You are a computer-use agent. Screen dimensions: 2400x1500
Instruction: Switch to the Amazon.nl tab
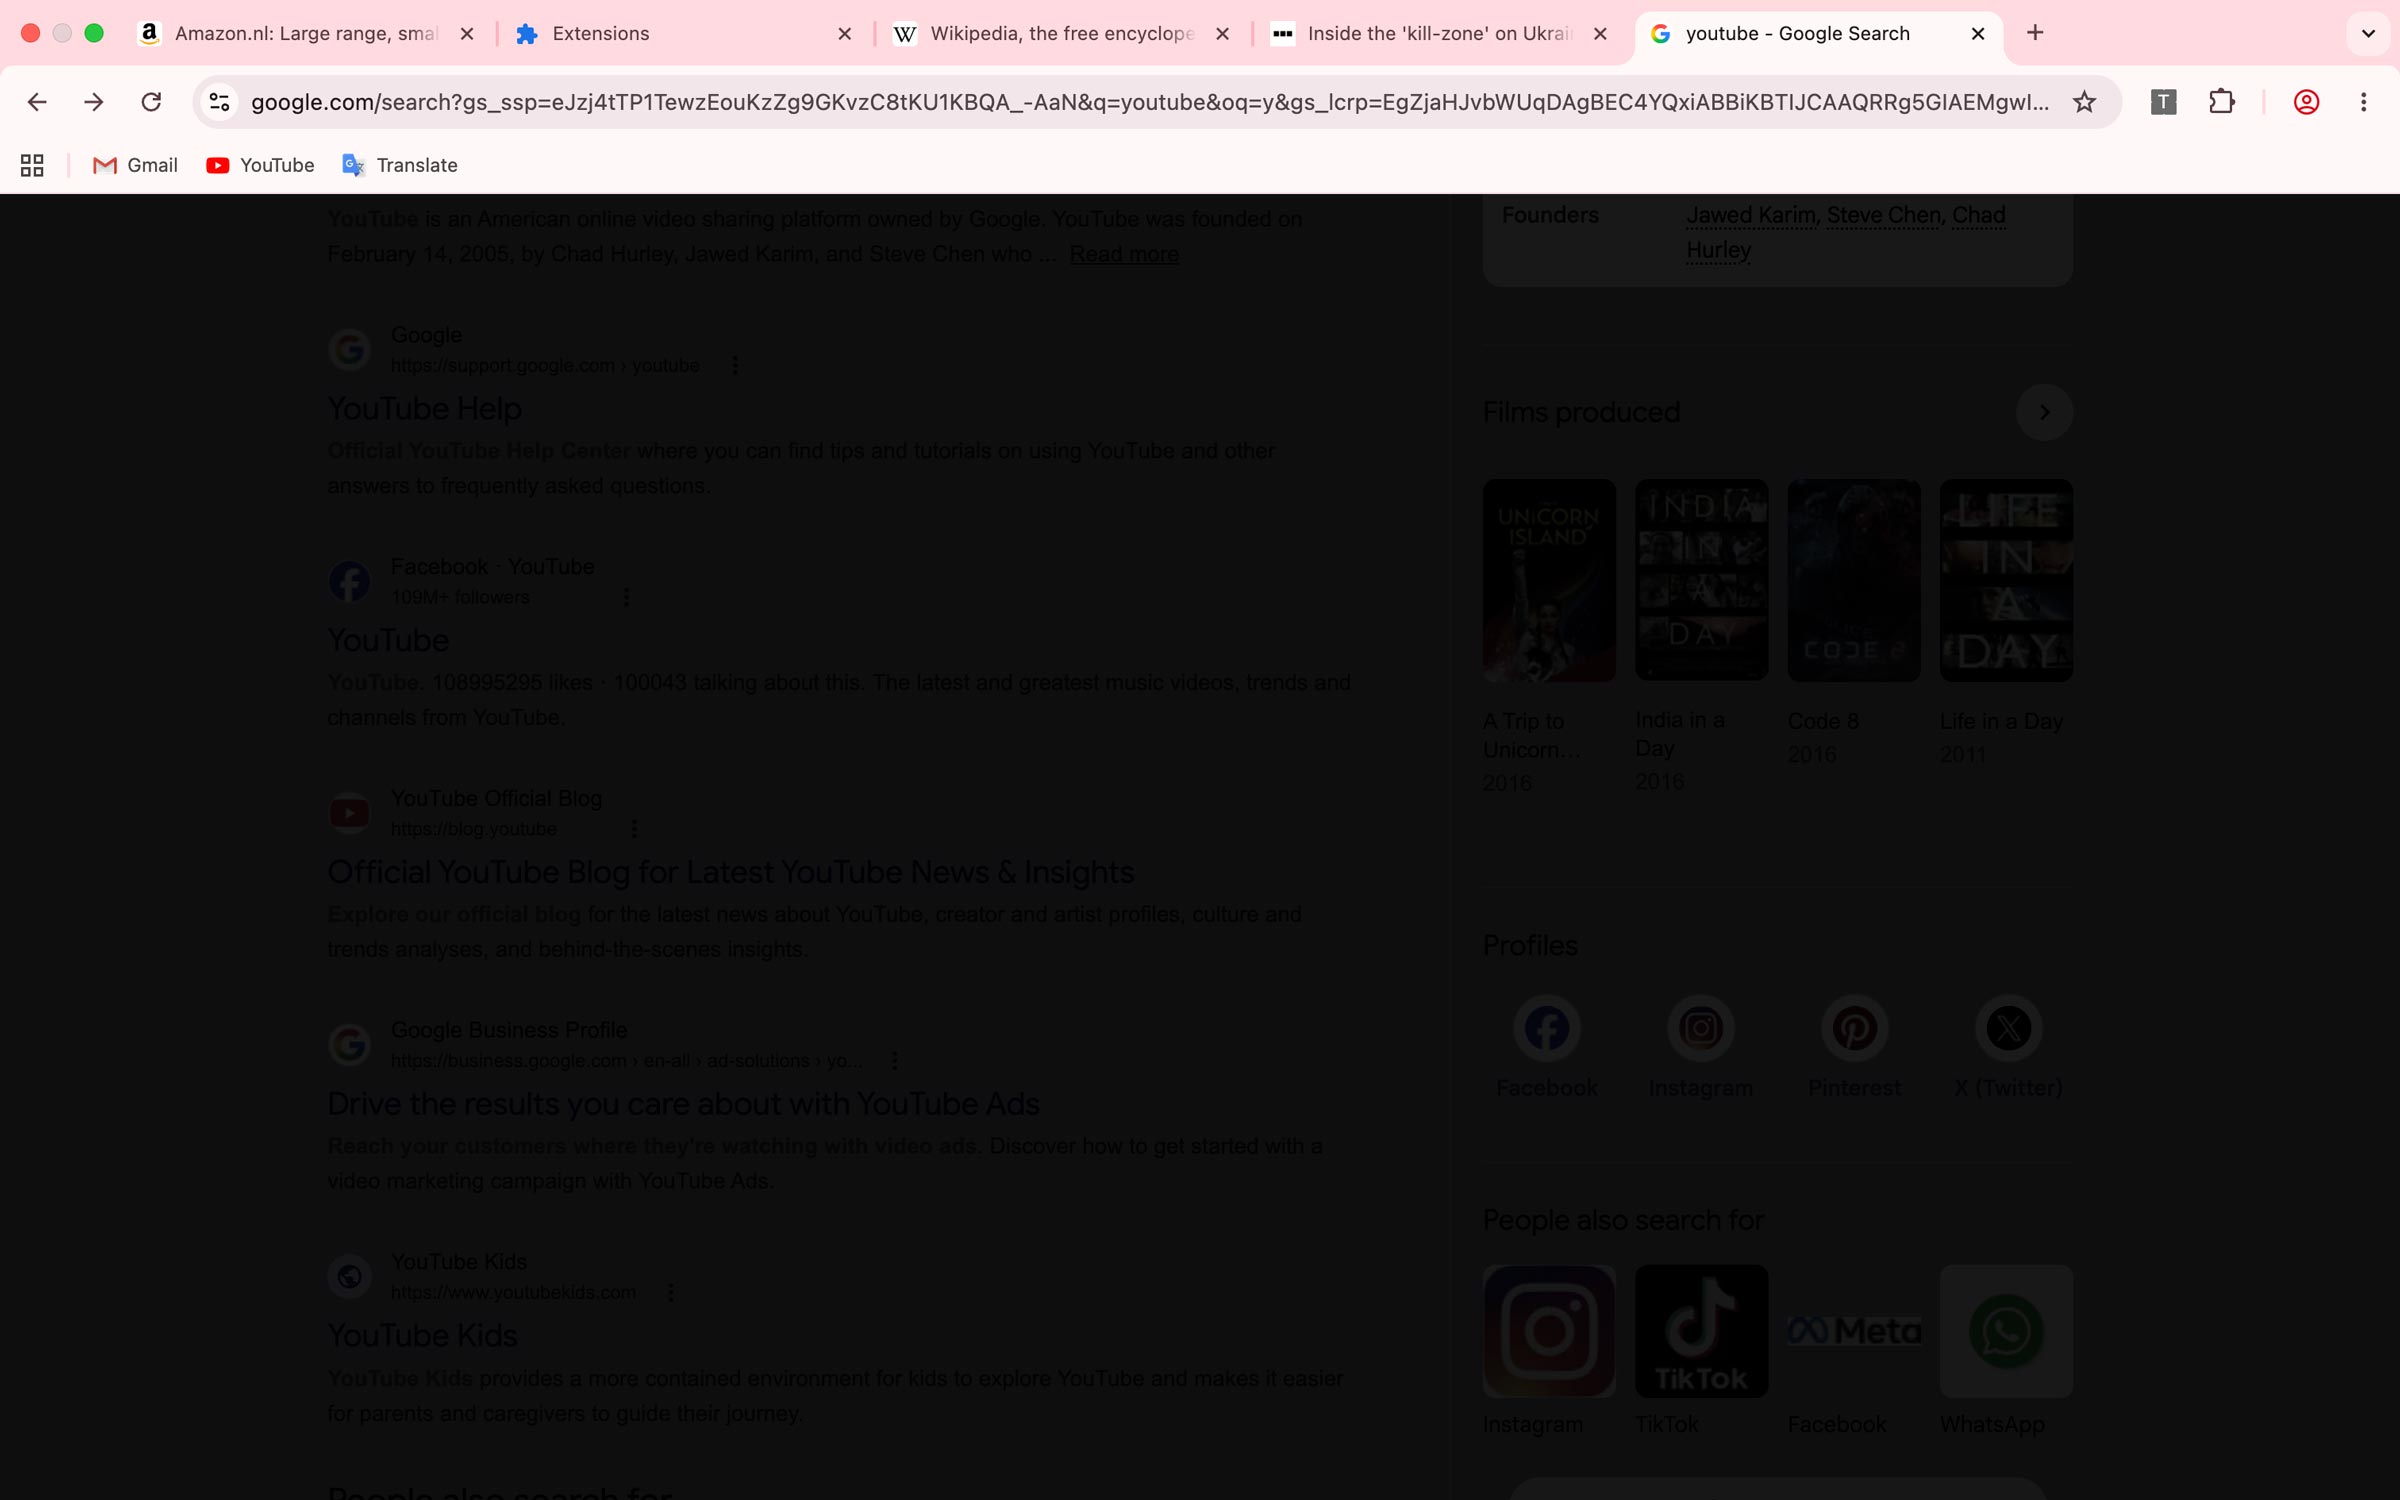pos(306,33)
